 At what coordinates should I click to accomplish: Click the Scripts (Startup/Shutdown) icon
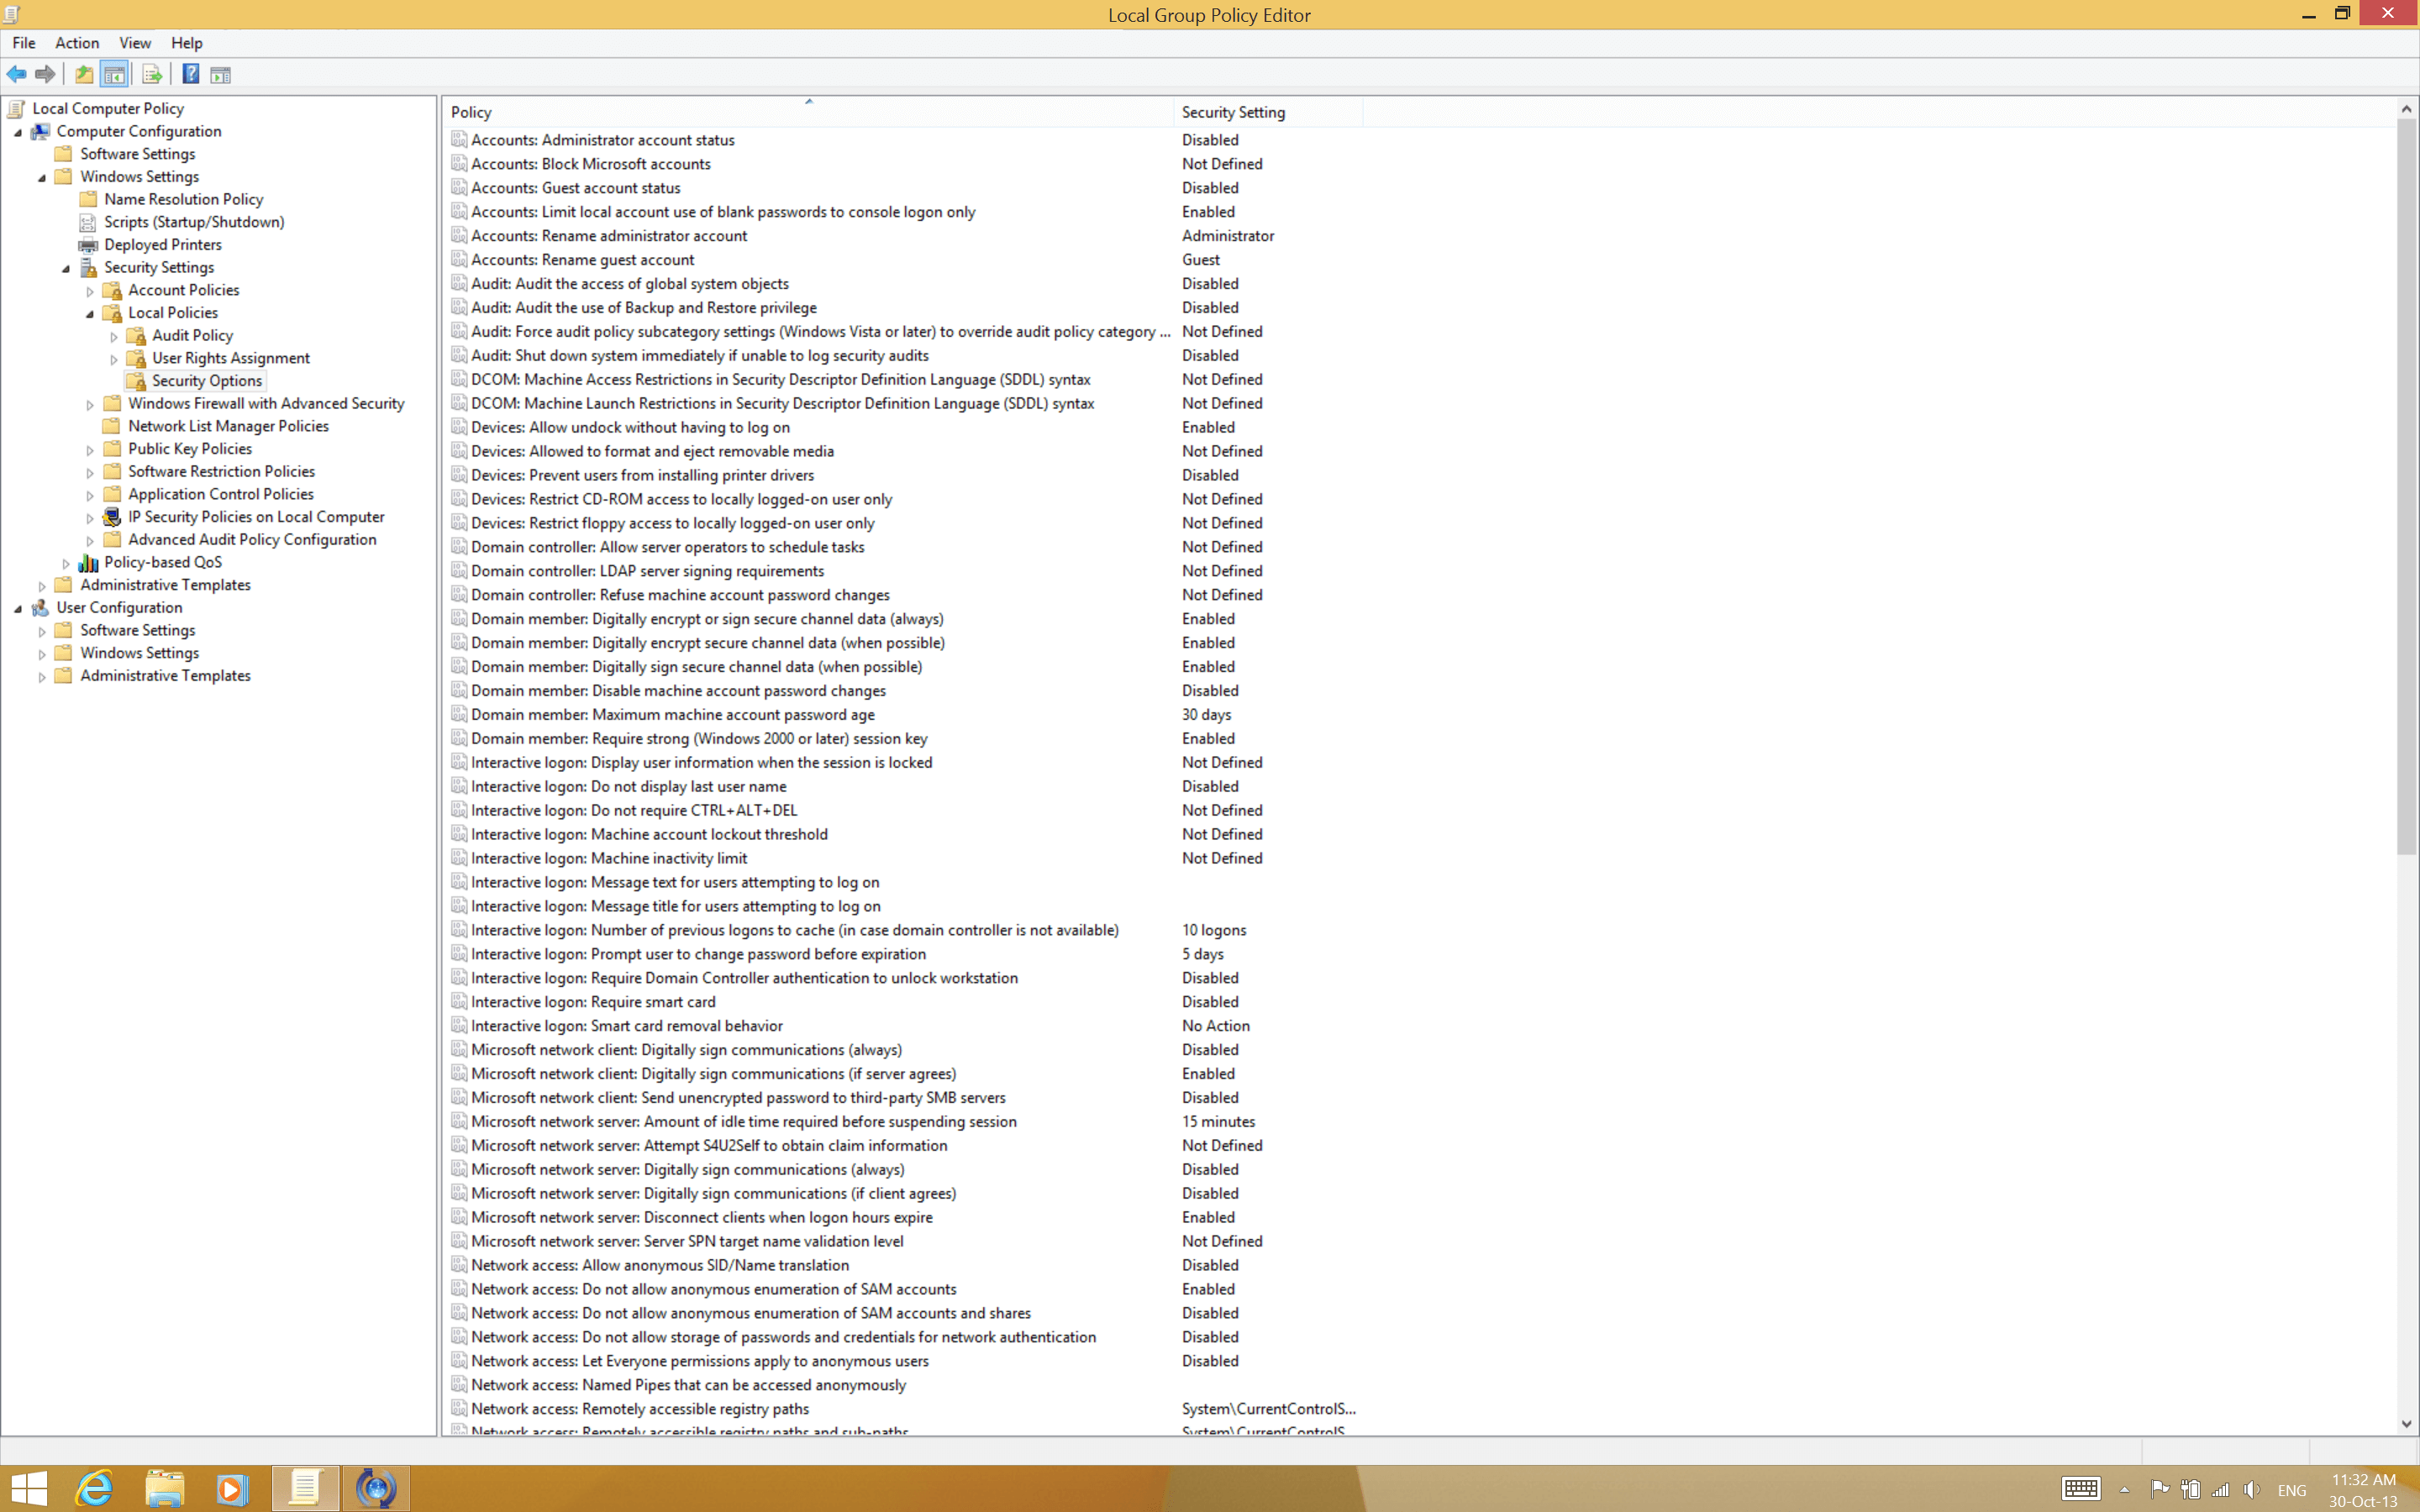coord(89,222)
